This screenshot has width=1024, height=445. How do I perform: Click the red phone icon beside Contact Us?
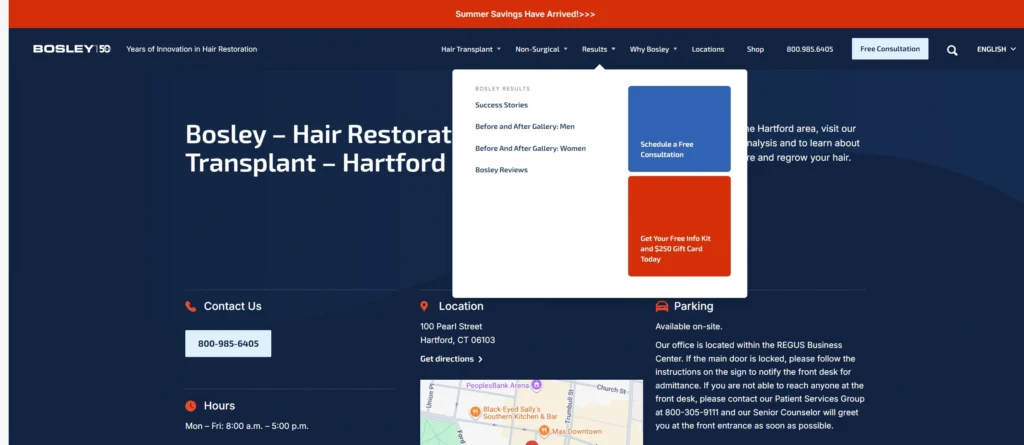tap(191, 306)
